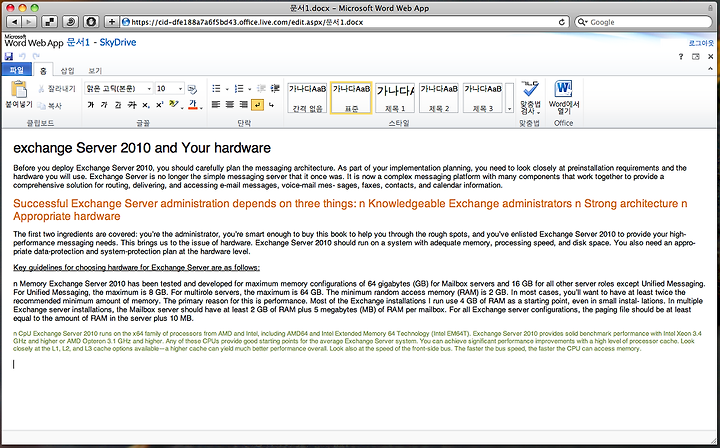Center the paragraph text

point(230,105)
